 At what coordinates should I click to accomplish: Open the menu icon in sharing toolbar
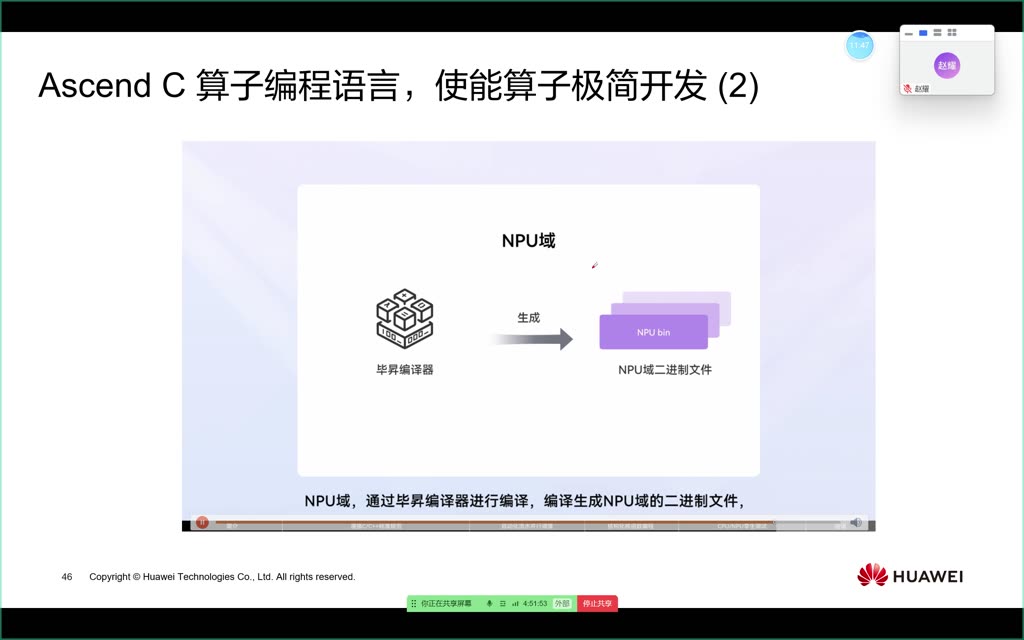pos(502,603)
